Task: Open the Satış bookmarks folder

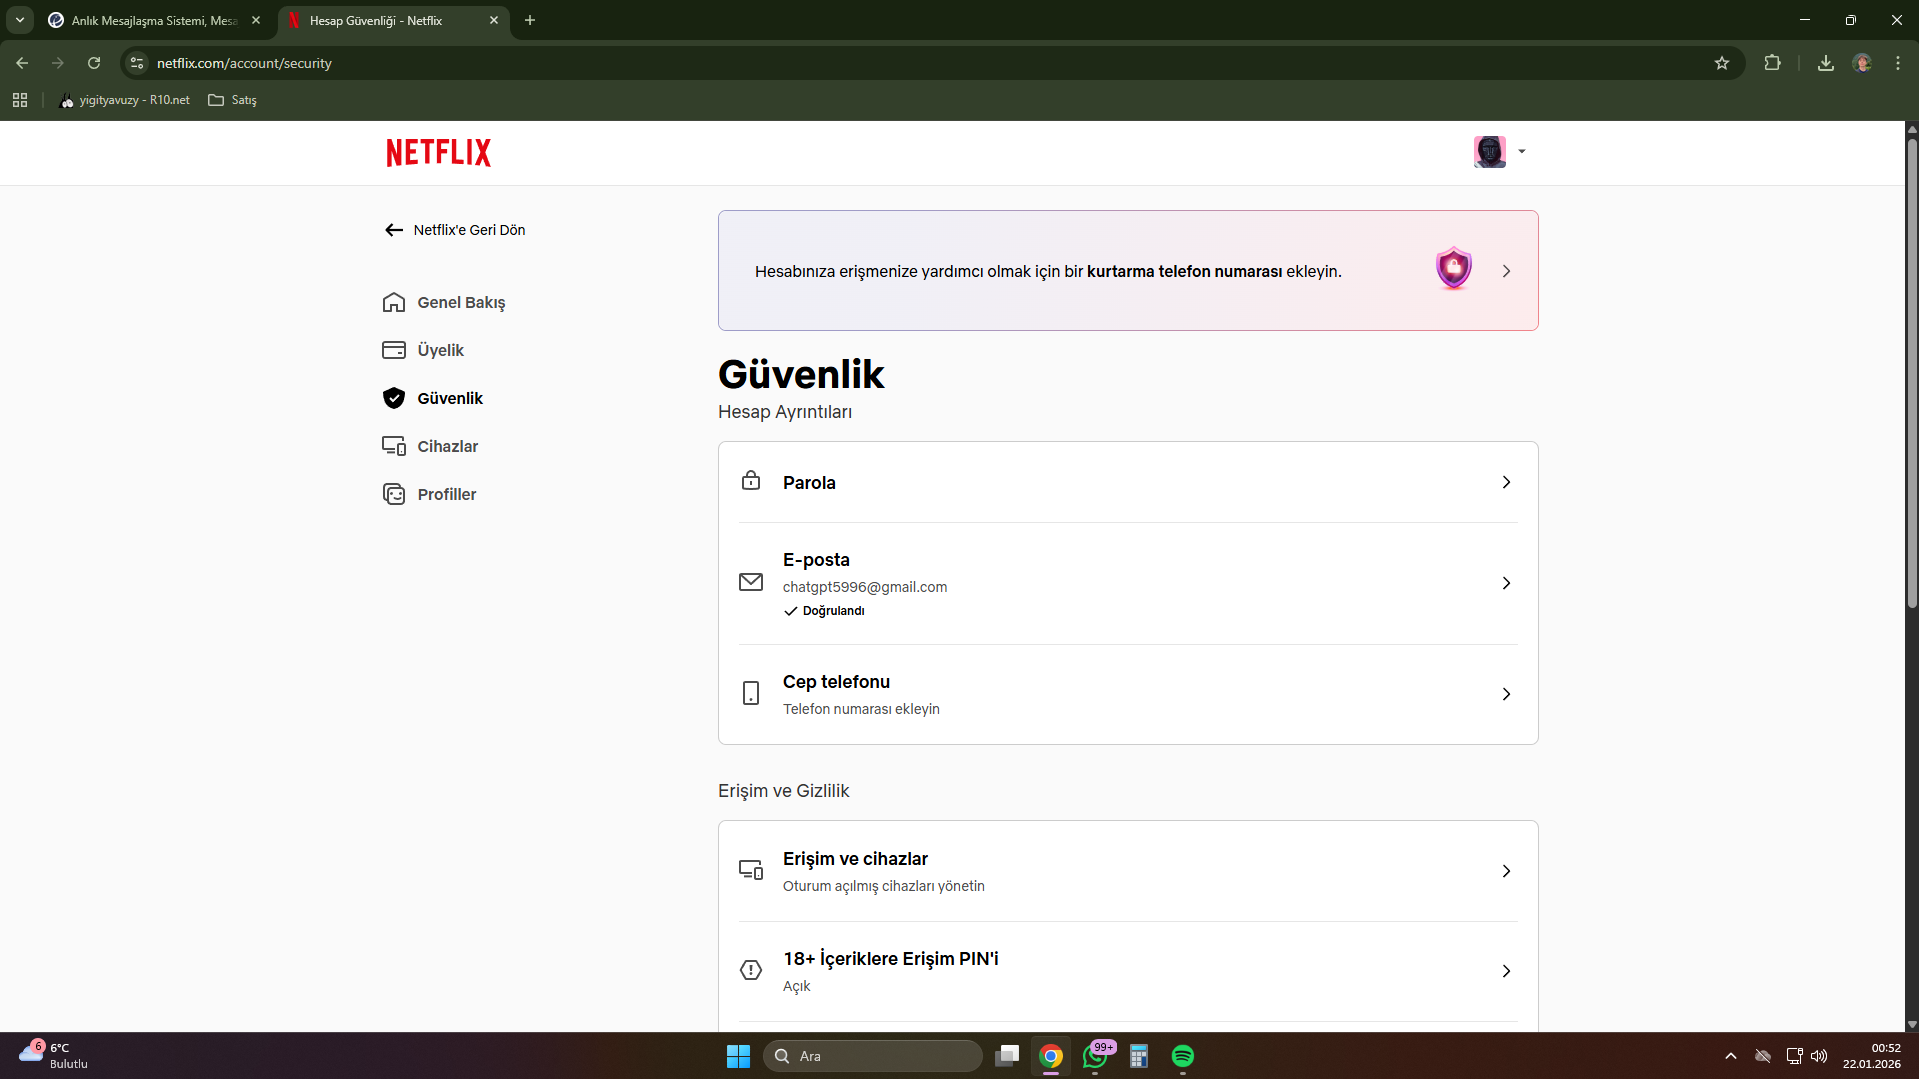Action: 233,100
